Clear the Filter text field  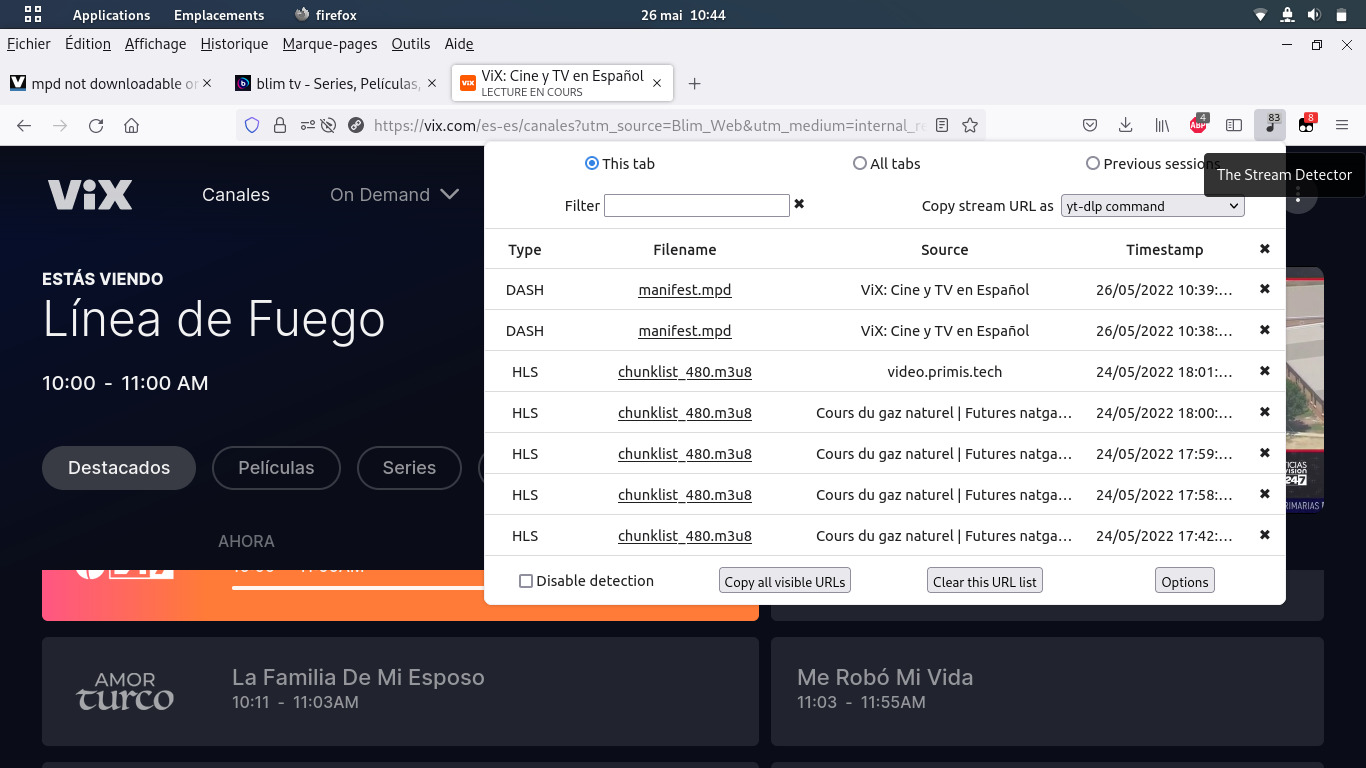tap(799, 204)
